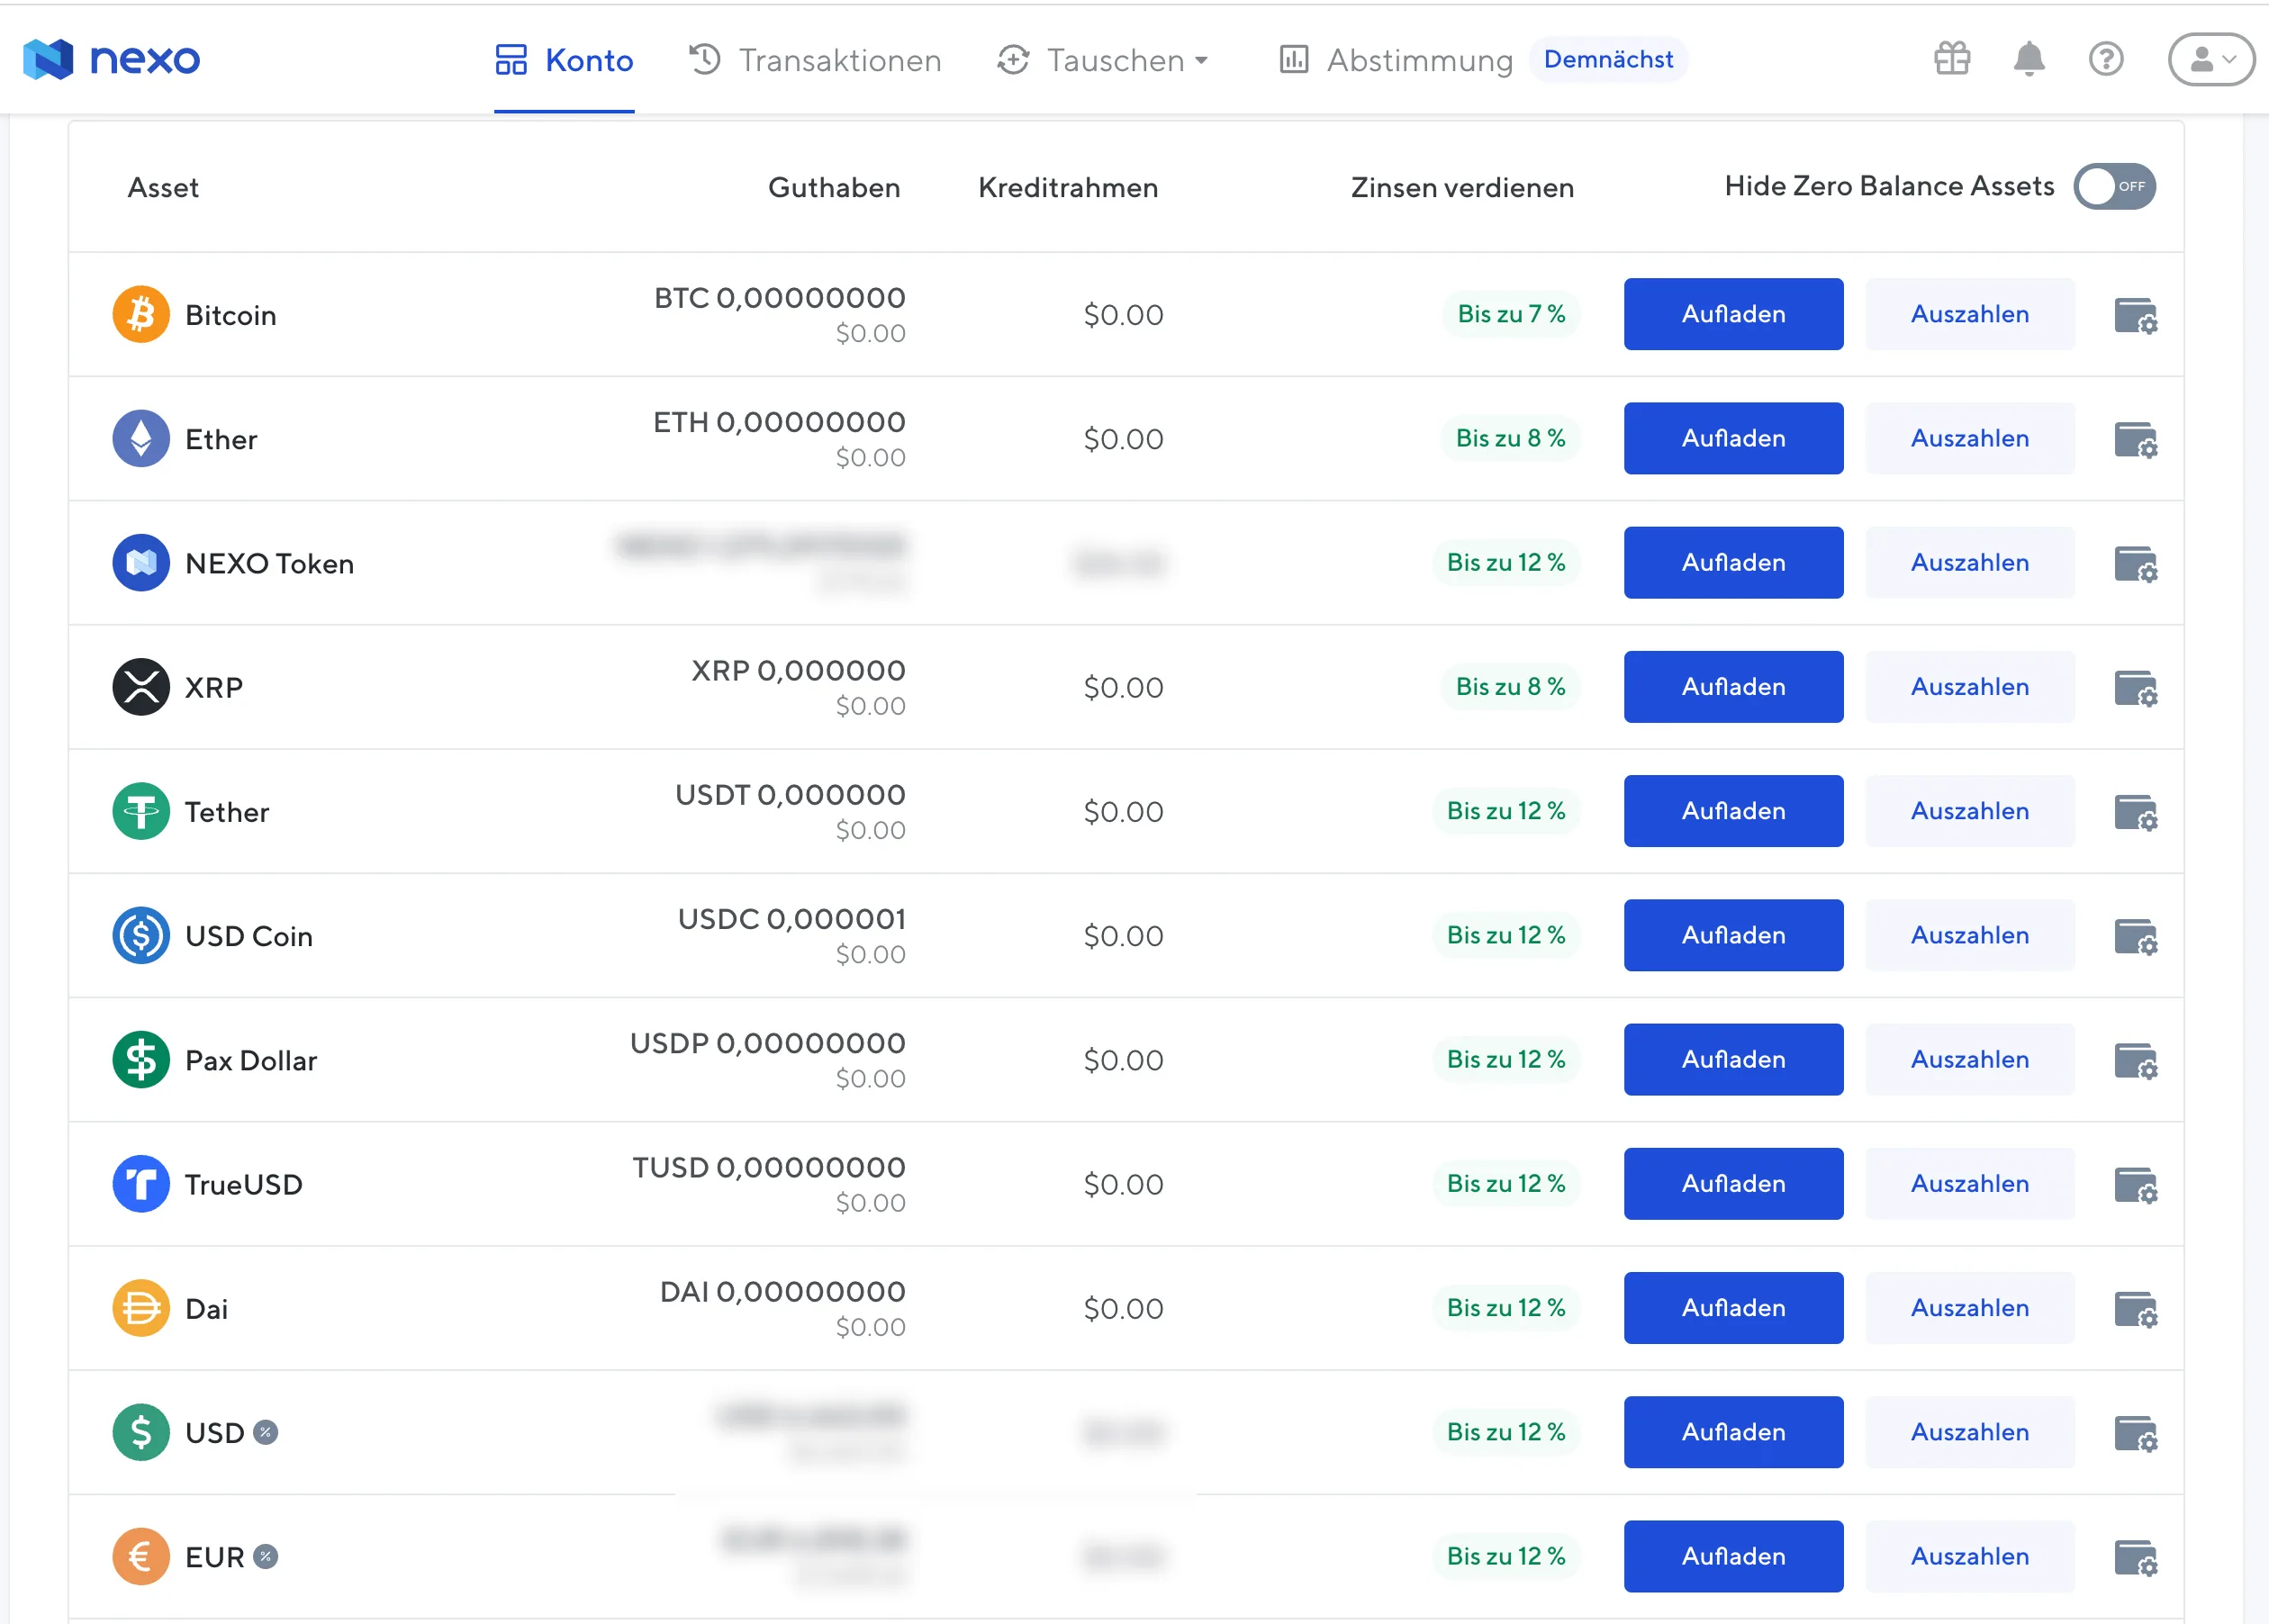Open wallet settings icon for USD Coin

[x=2135, y=937]
